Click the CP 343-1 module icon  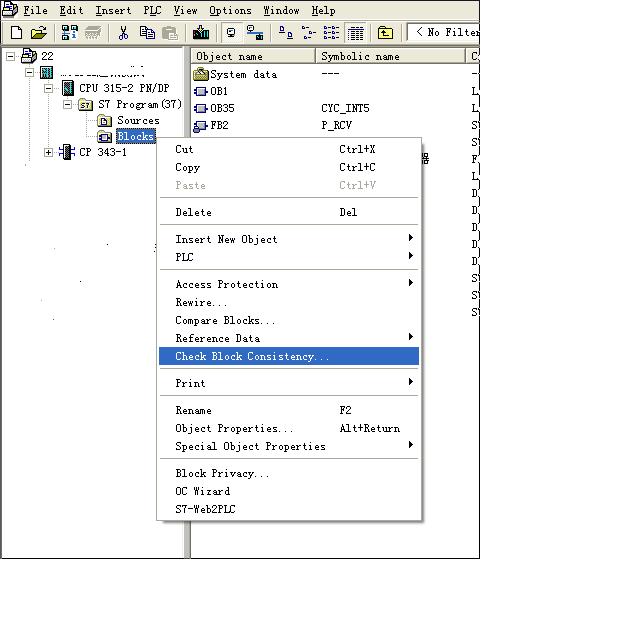67,152
